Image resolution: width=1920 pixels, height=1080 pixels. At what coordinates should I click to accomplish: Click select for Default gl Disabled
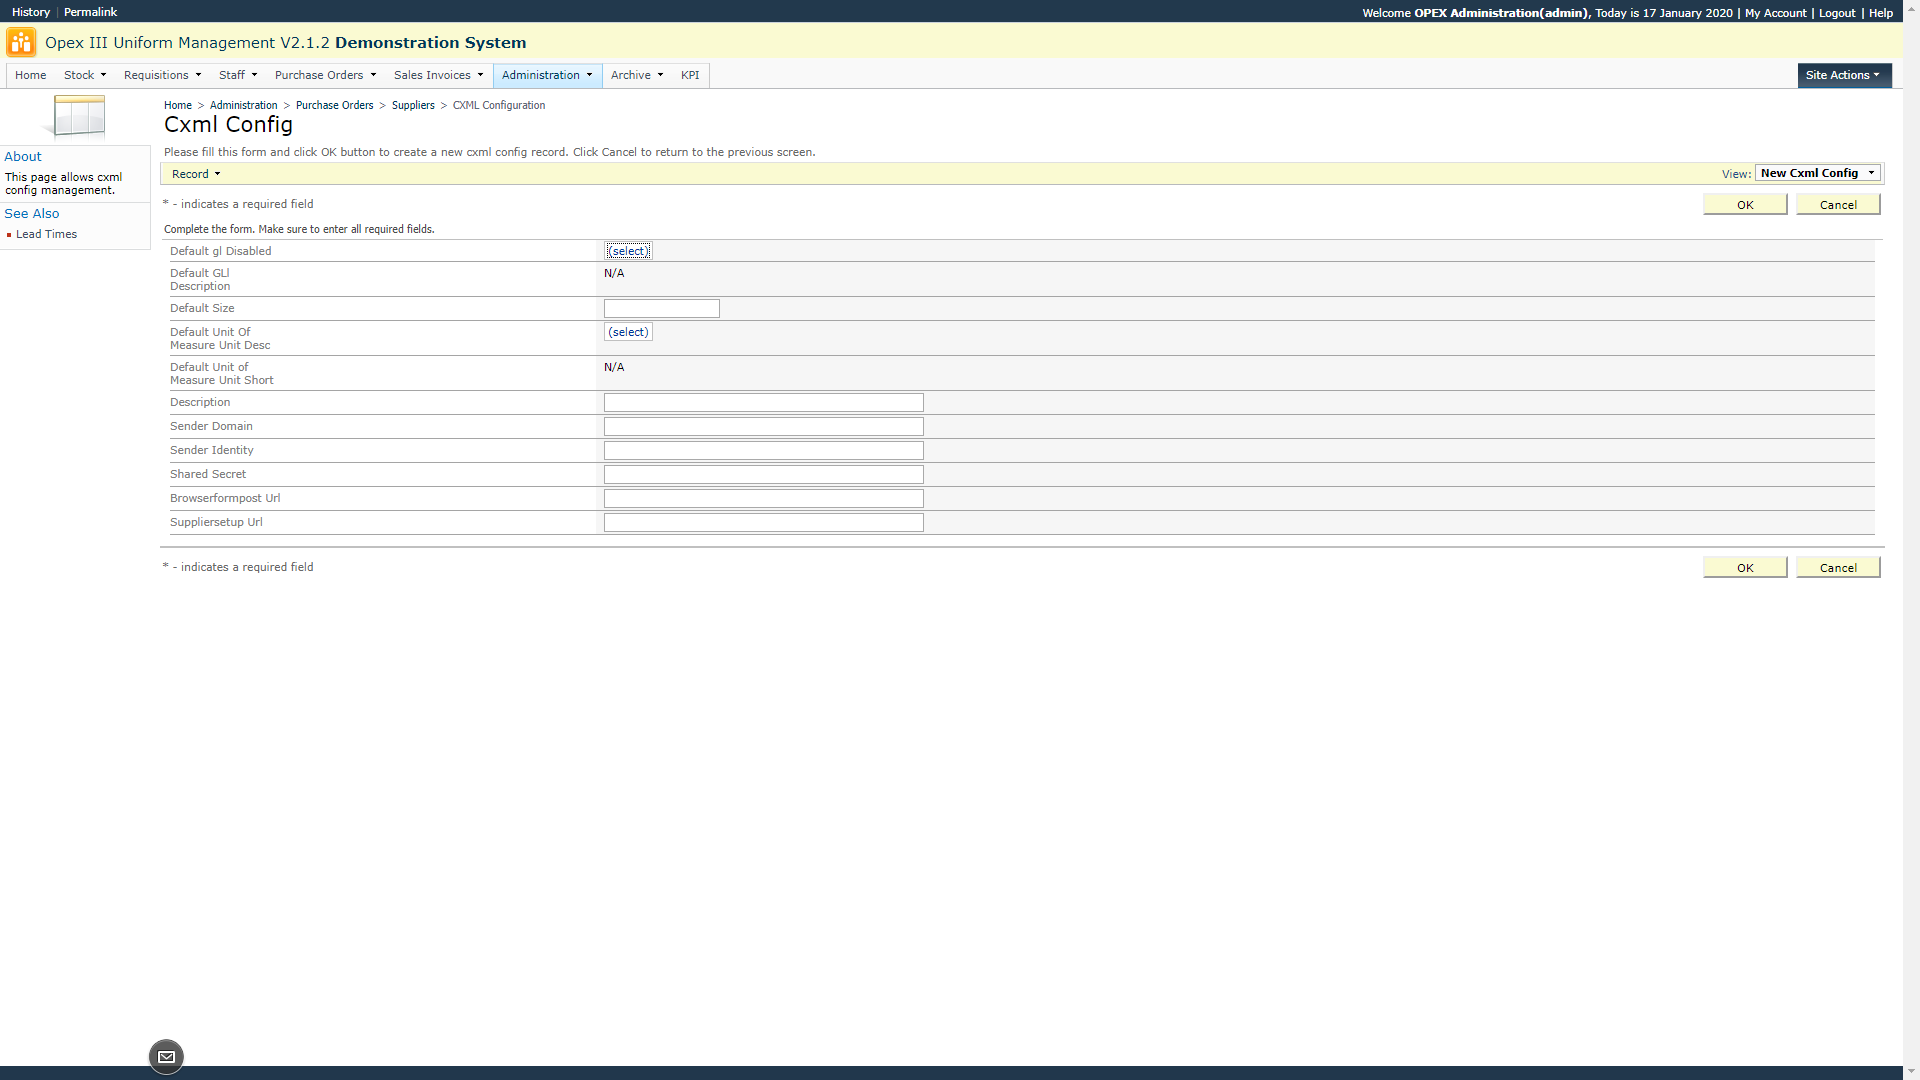coord(628,251)
